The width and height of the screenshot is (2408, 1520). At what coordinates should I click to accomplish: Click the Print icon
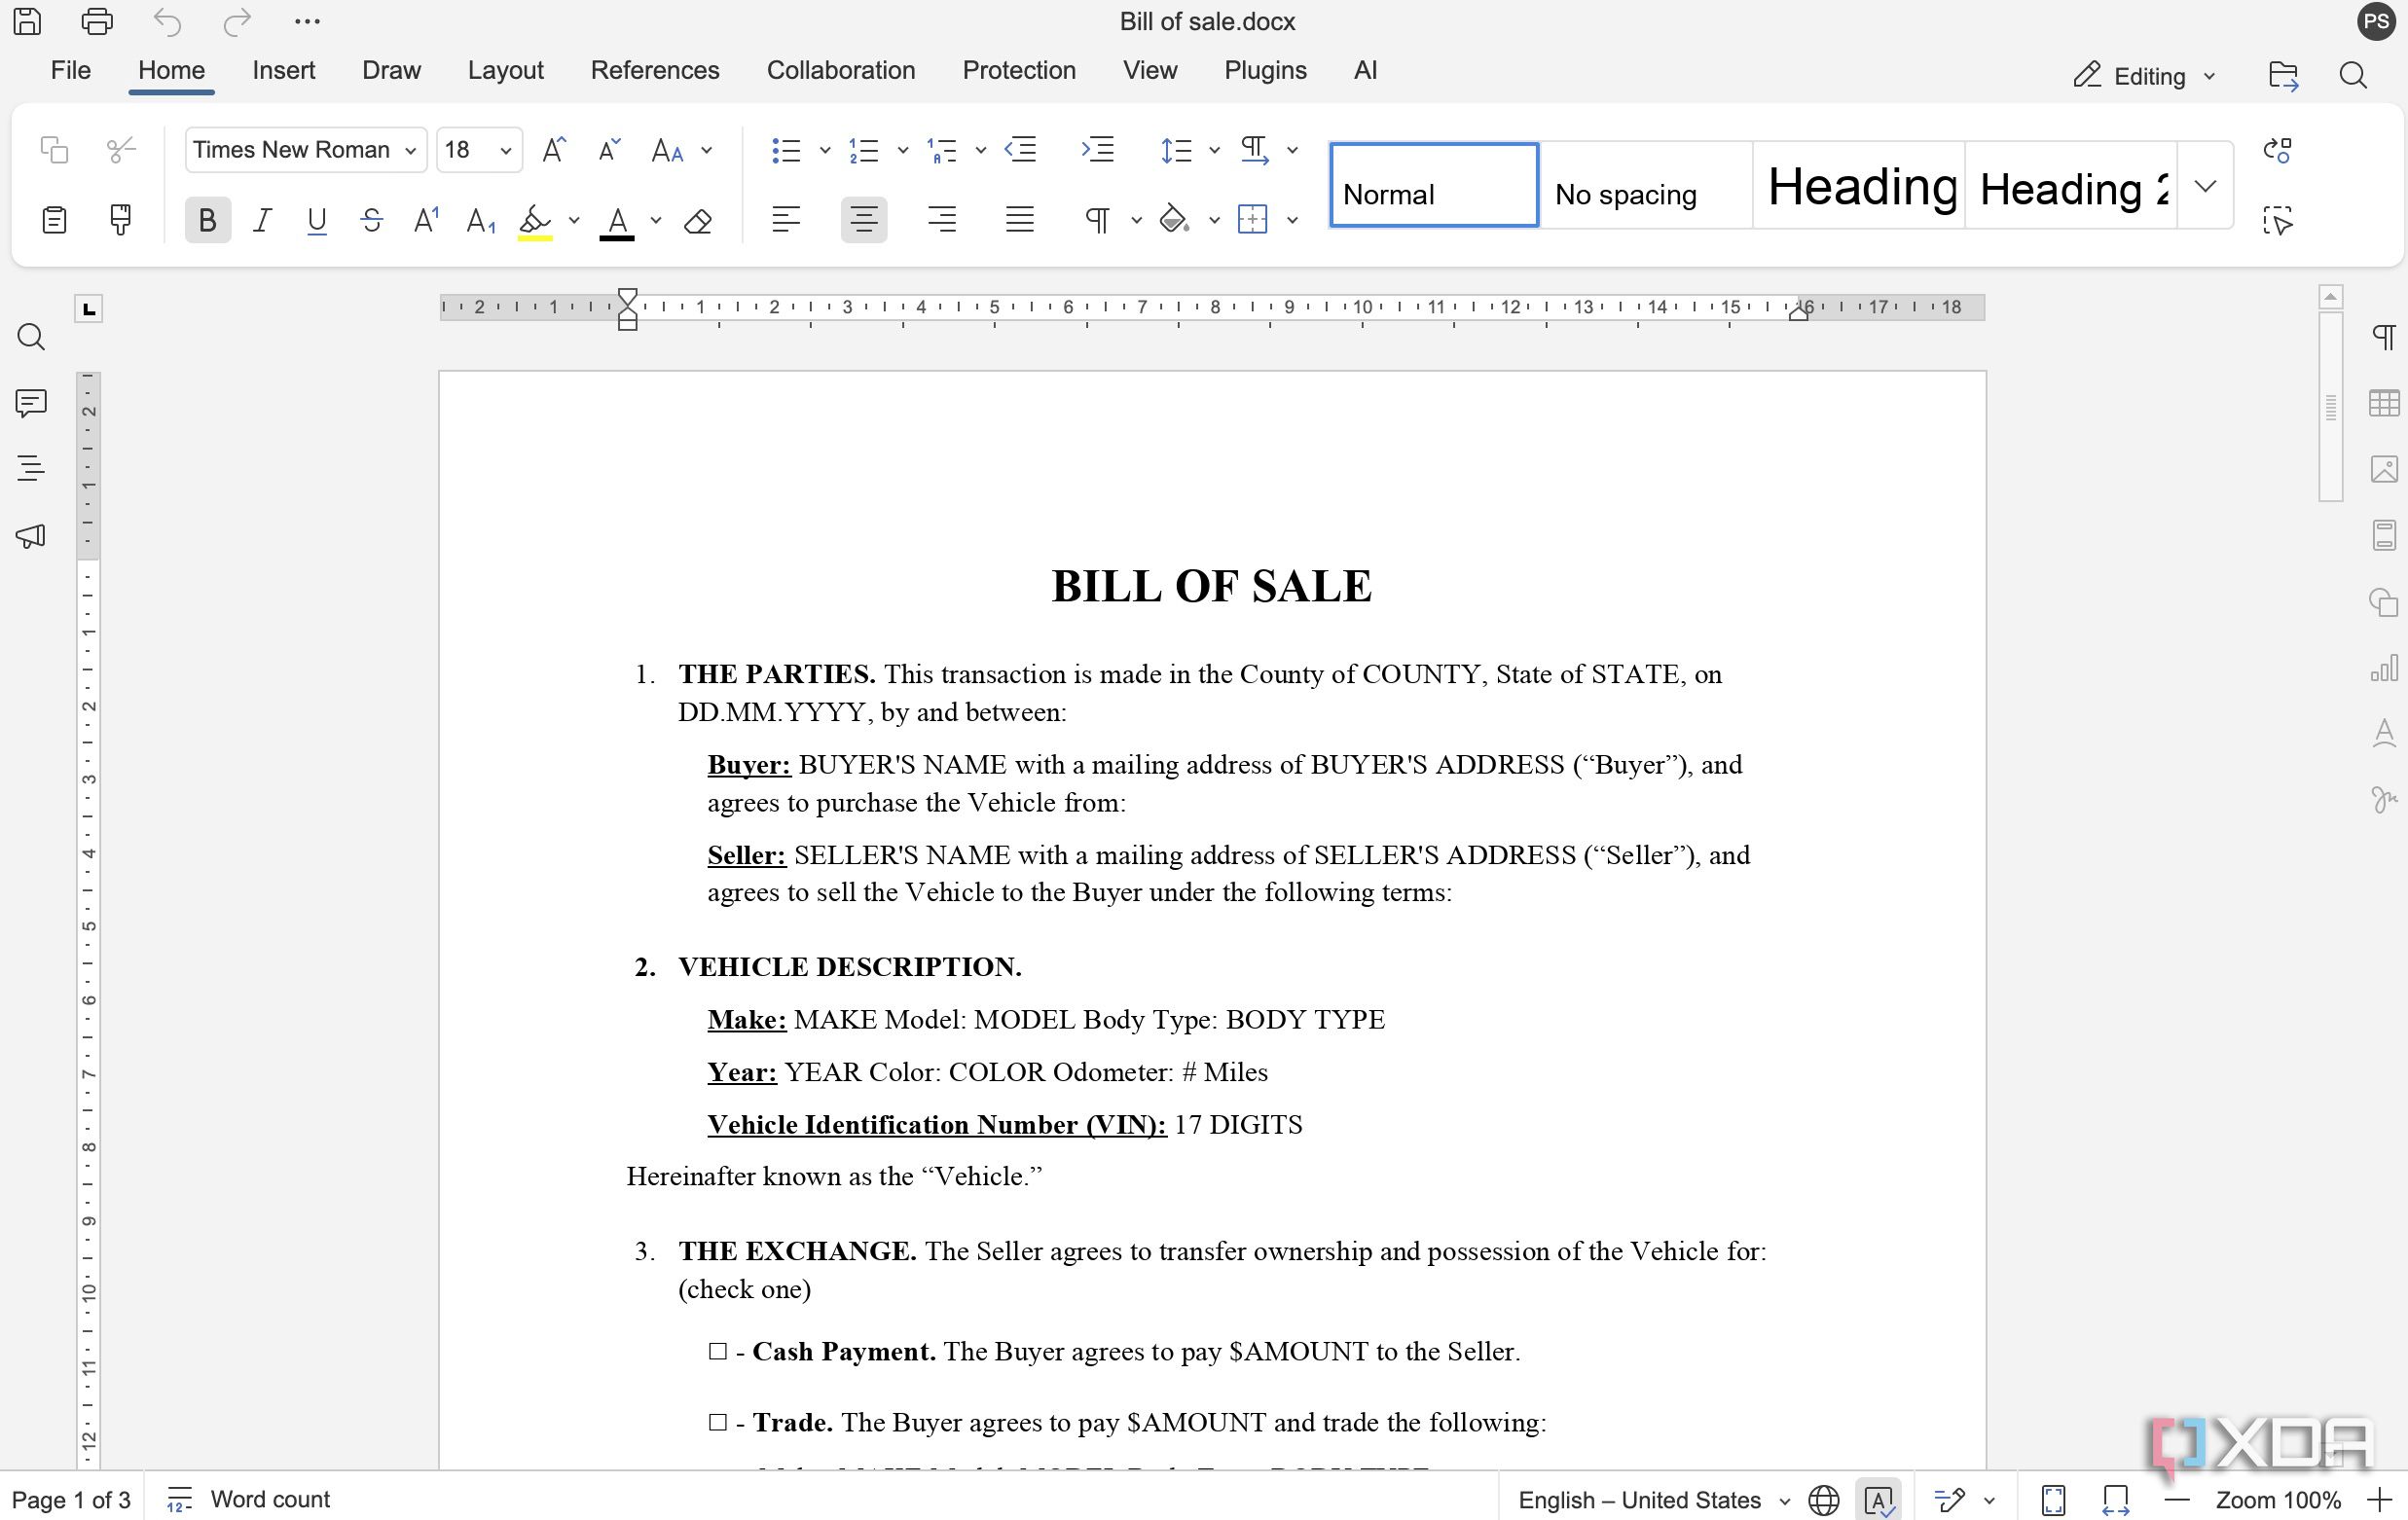[x=97, y=21]
